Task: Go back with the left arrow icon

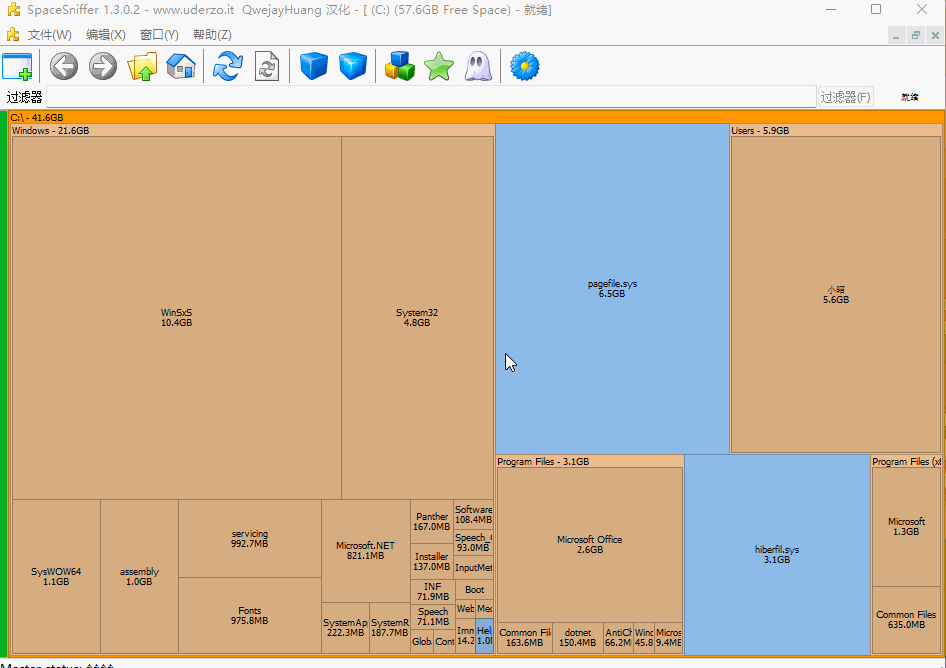Action: pyautogui.click(x=64, y=67)
